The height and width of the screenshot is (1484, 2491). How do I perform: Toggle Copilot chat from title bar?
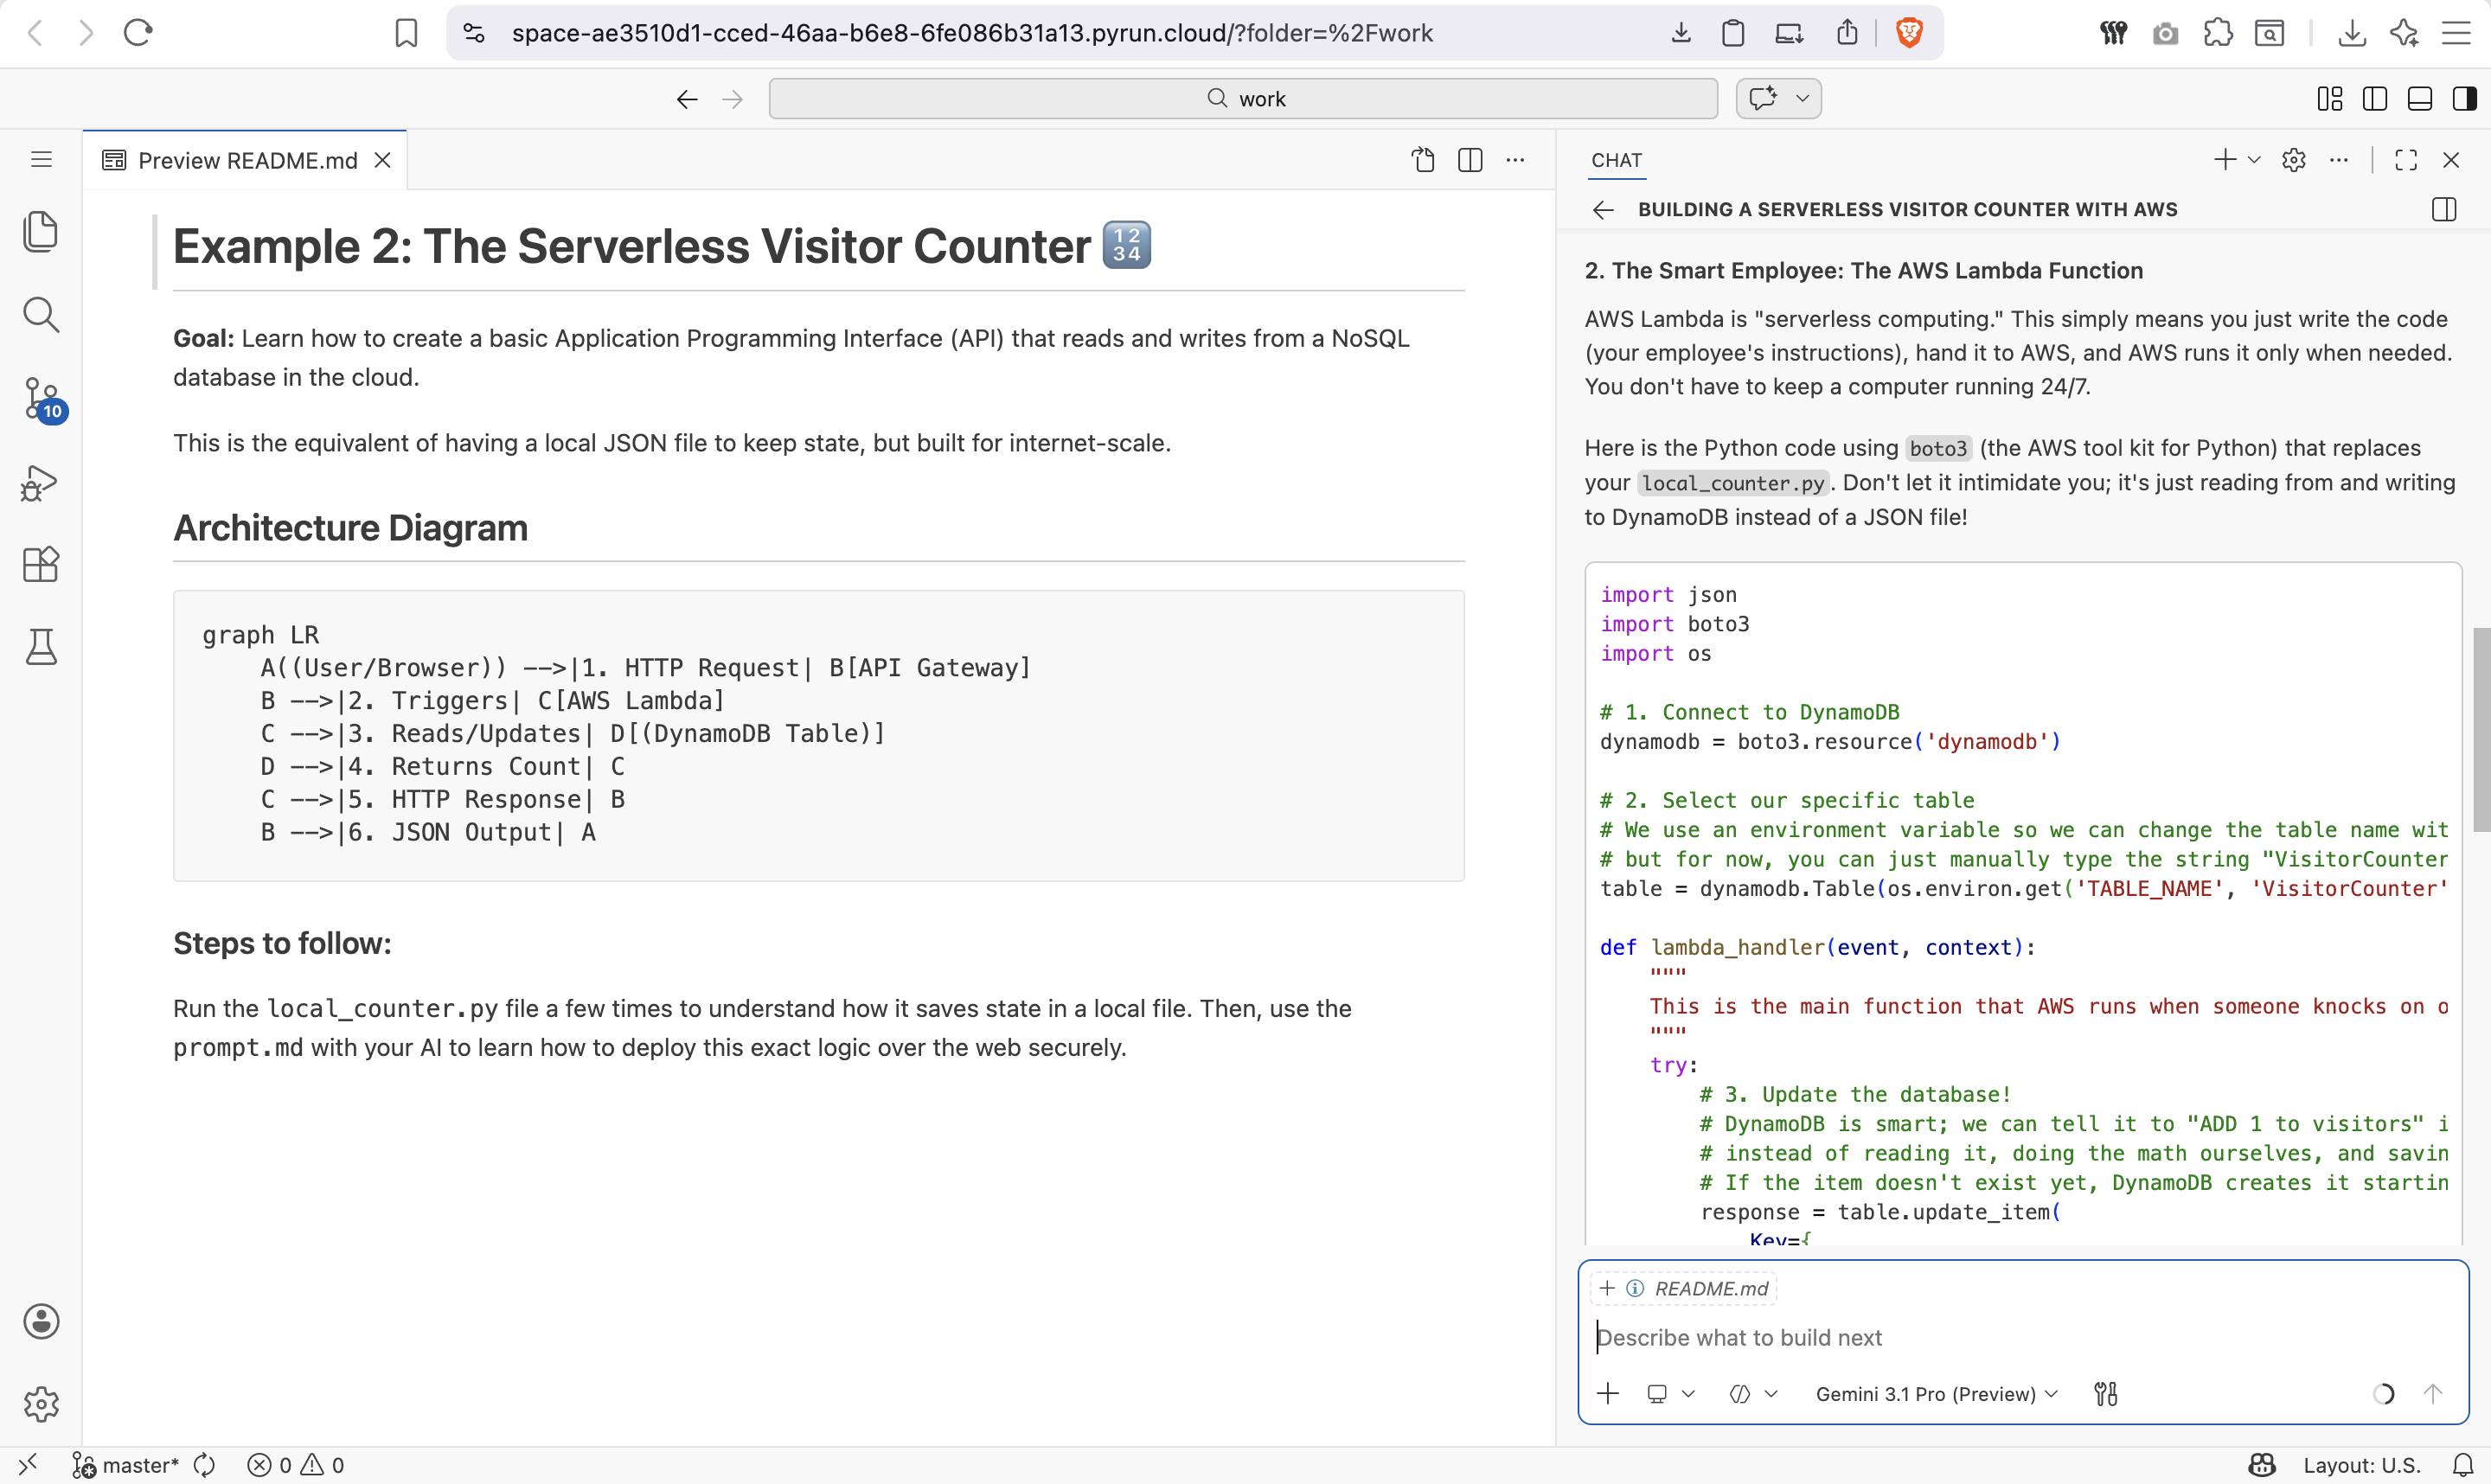1763,98
